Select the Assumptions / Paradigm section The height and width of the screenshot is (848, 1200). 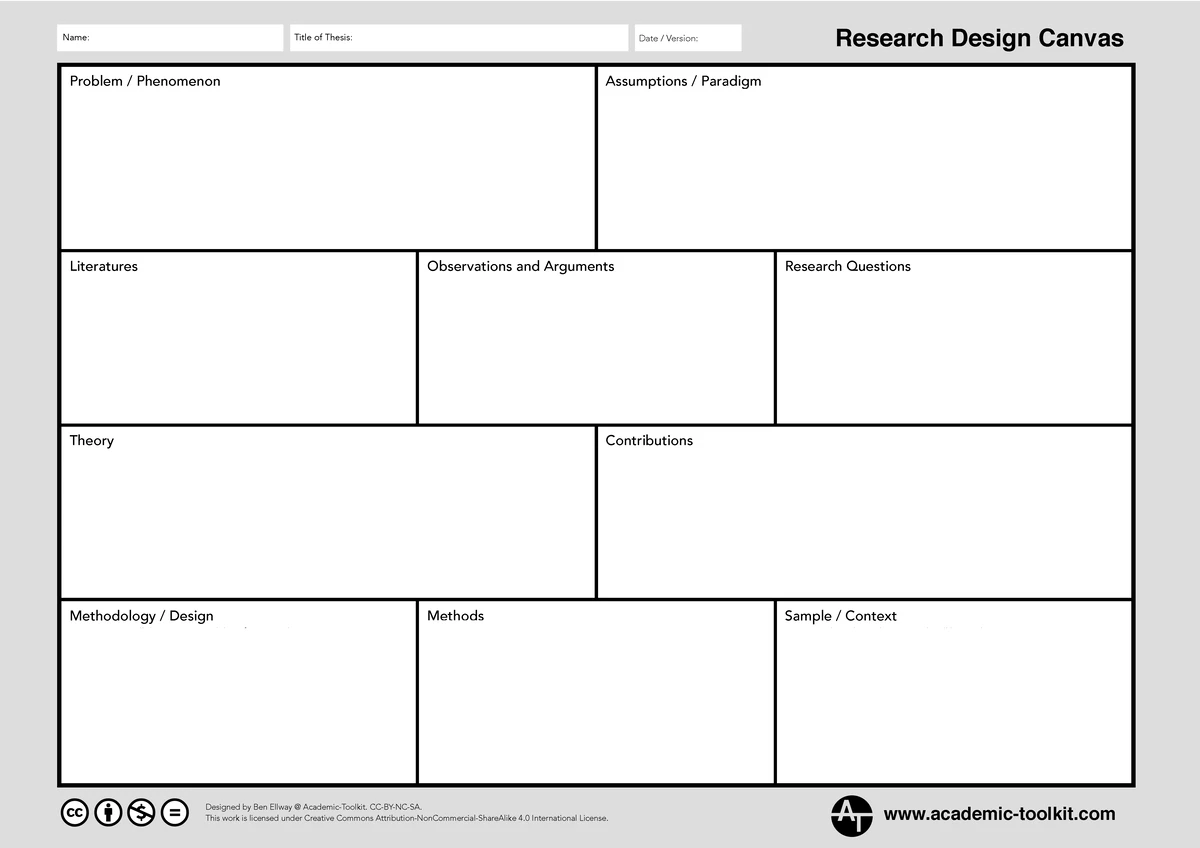pos(865,155)
